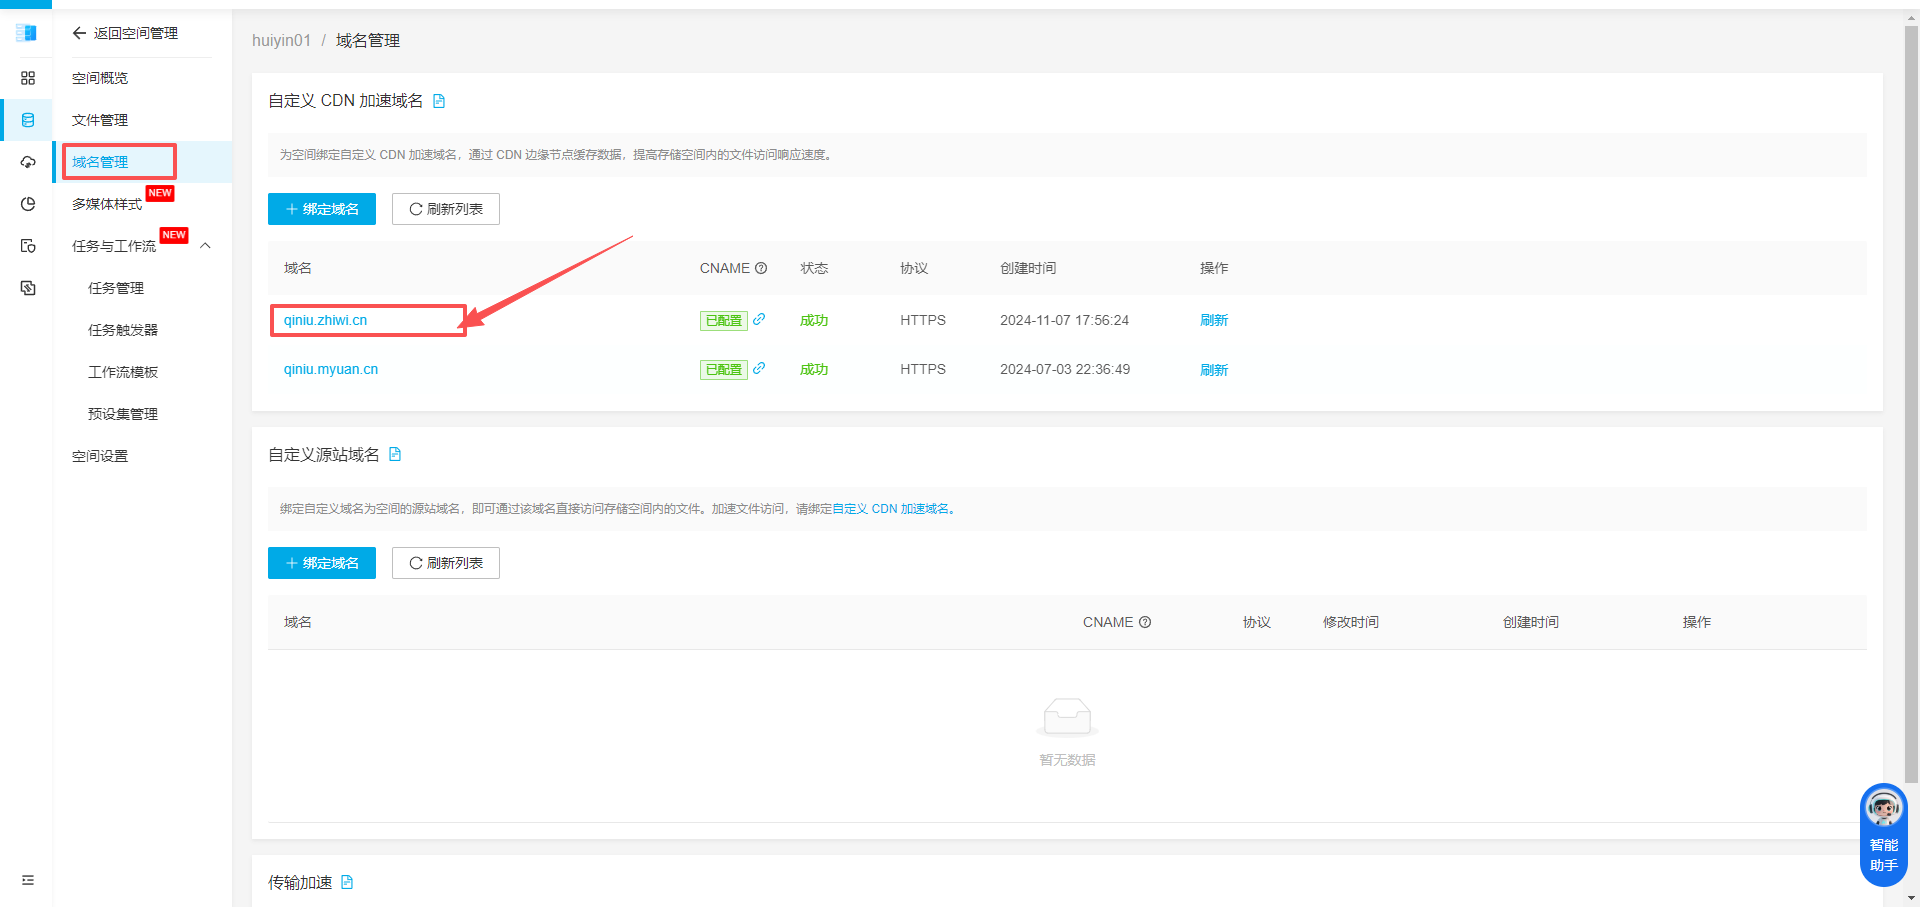Open the cloud icon in left rail

(x=28, y=162)
